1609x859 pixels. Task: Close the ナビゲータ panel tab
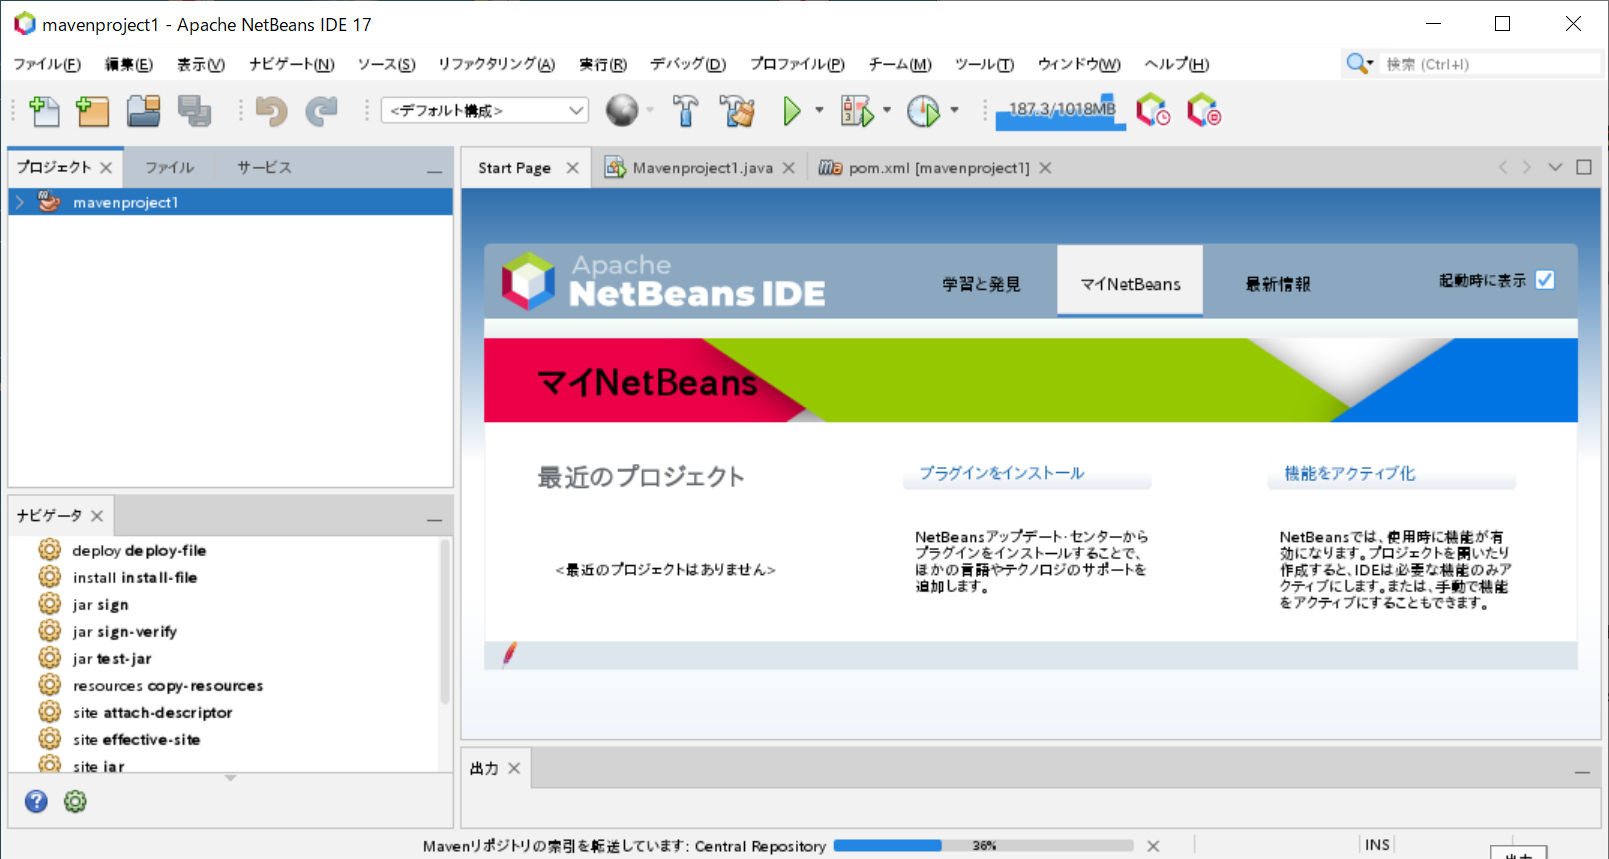click(97, 516)
